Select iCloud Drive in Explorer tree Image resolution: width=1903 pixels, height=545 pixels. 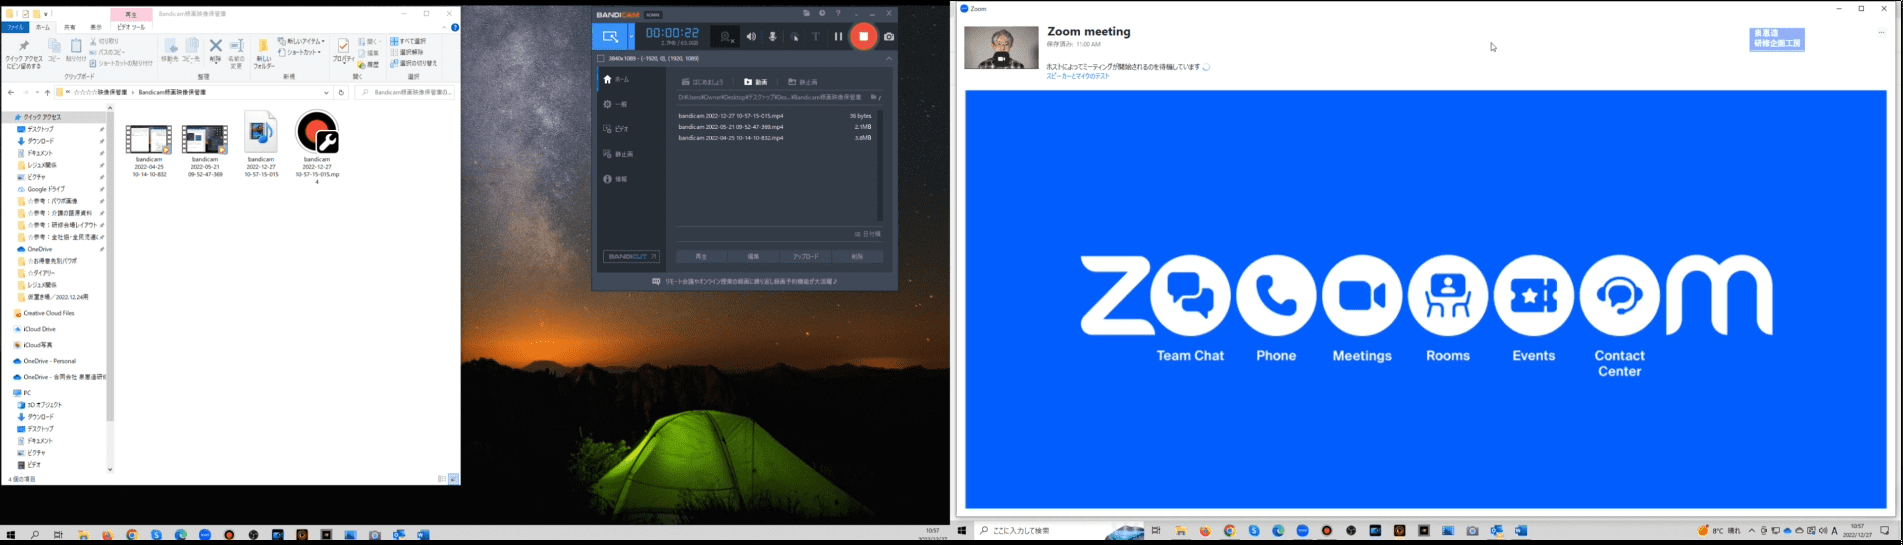click(x=40, y=329)
